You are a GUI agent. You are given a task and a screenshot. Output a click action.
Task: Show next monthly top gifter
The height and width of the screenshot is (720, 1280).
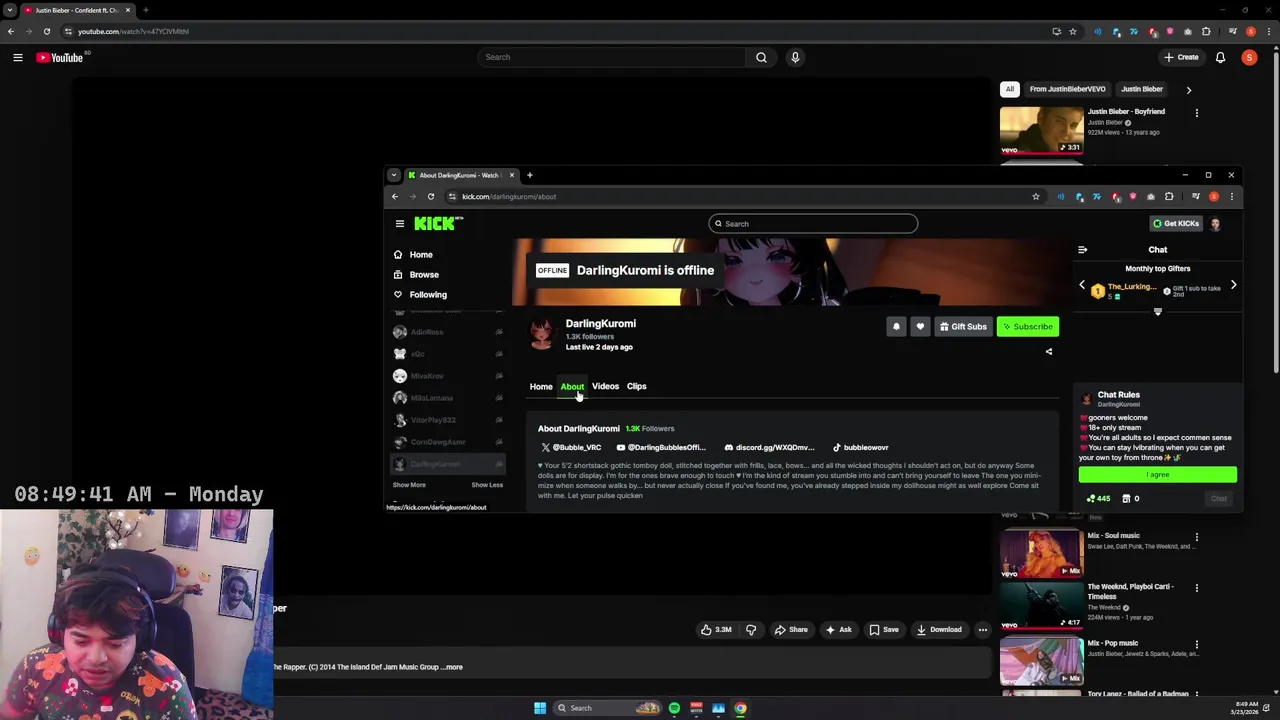pyautogui.click(x=1233, y=286)
